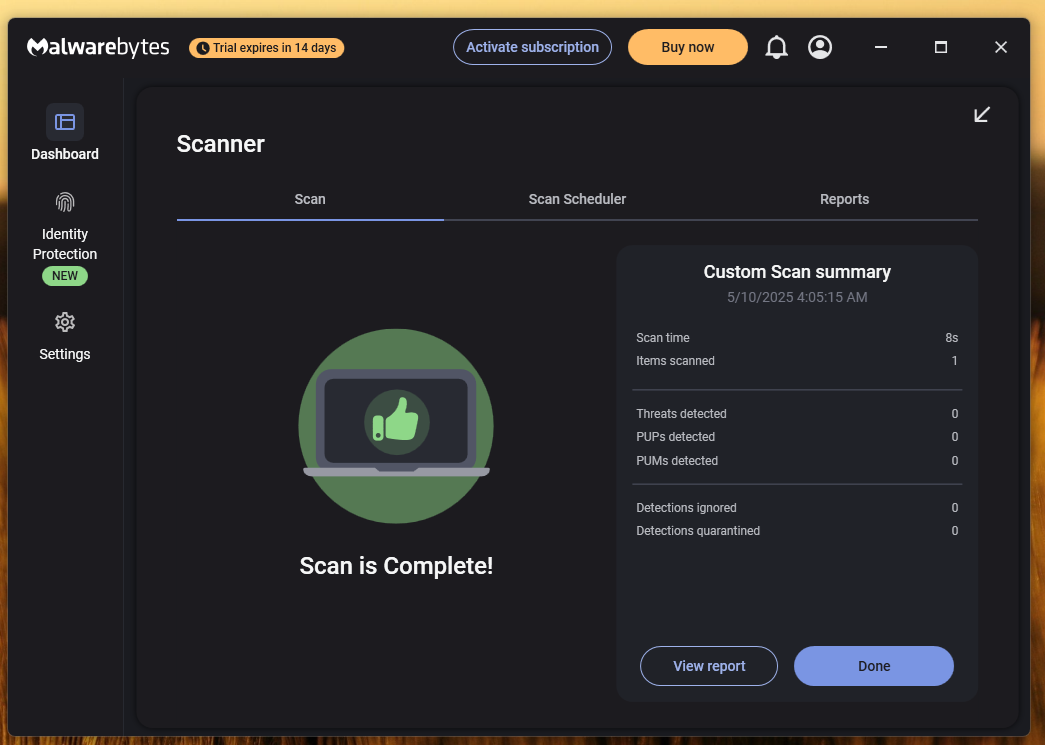1045x745 pixels.
Task: Open the Dashboard from sidebar
Action: tap(65, 133)
